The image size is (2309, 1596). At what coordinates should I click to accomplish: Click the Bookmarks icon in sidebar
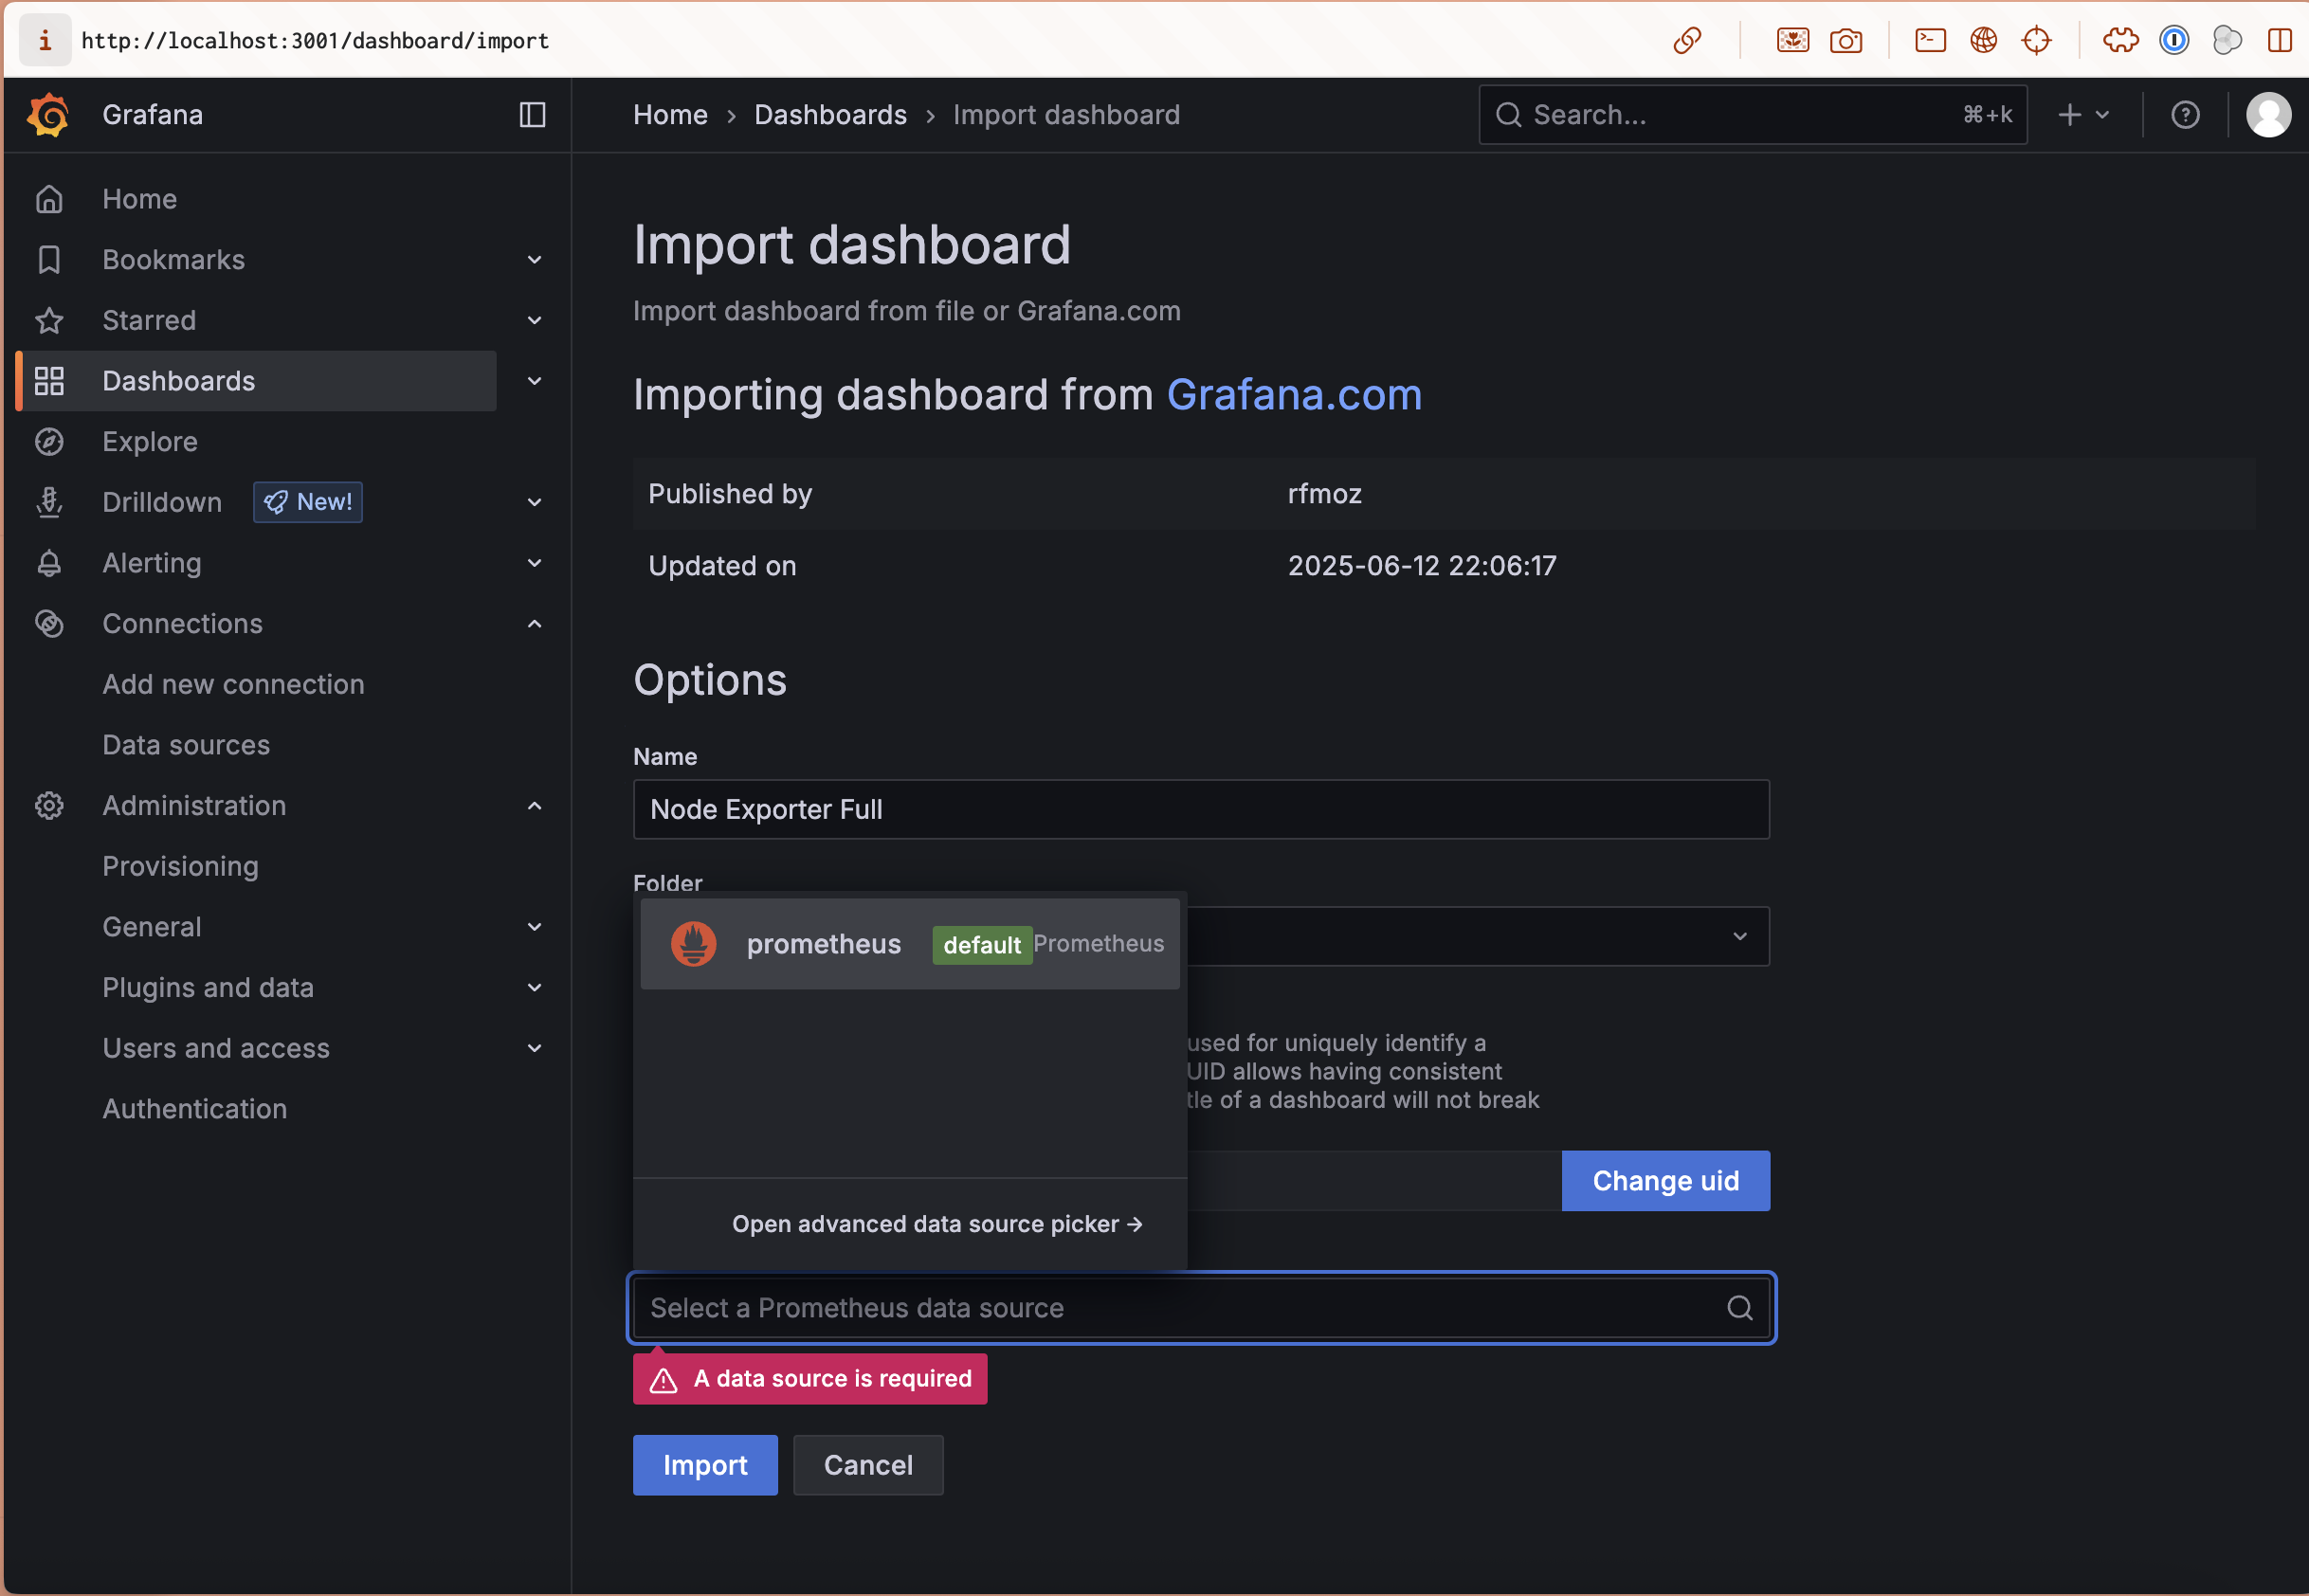point(49,260)
